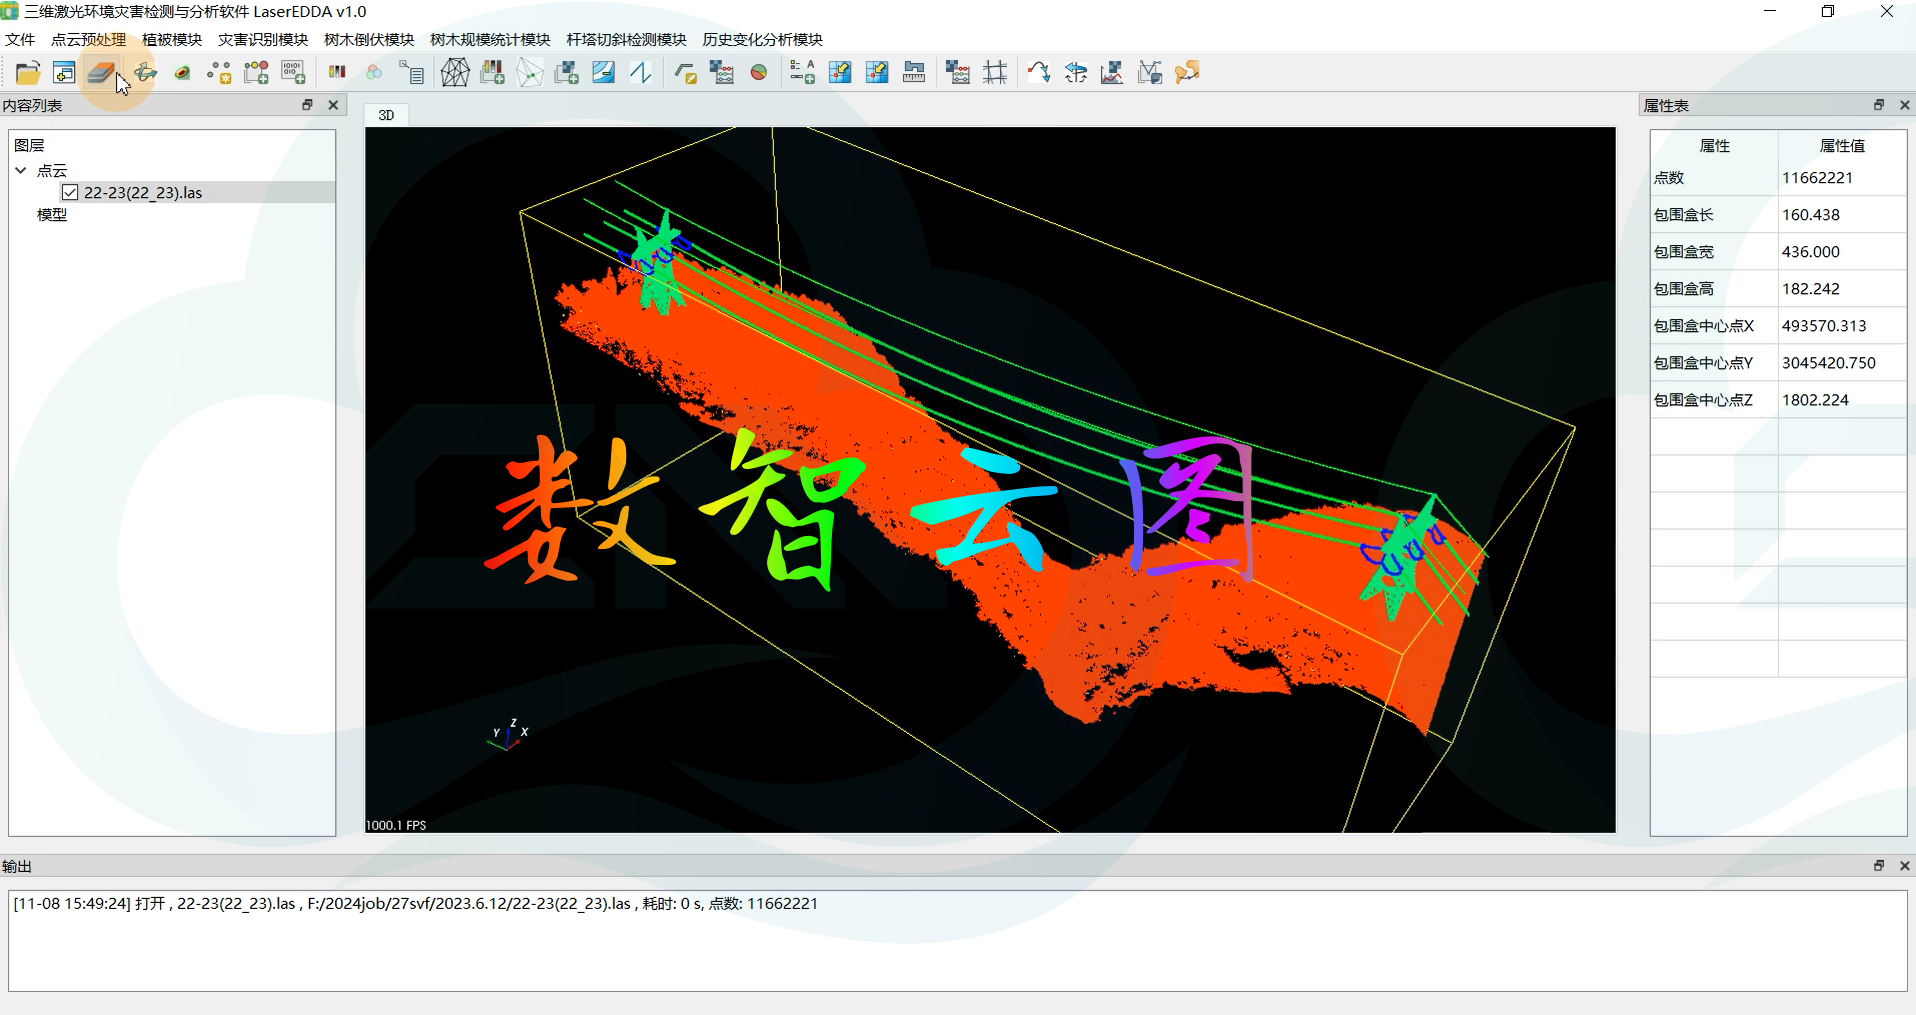Viewport: 1916px width, 1015px height.
Task: Click the ruler measurement icon
Action: [914, 73]
